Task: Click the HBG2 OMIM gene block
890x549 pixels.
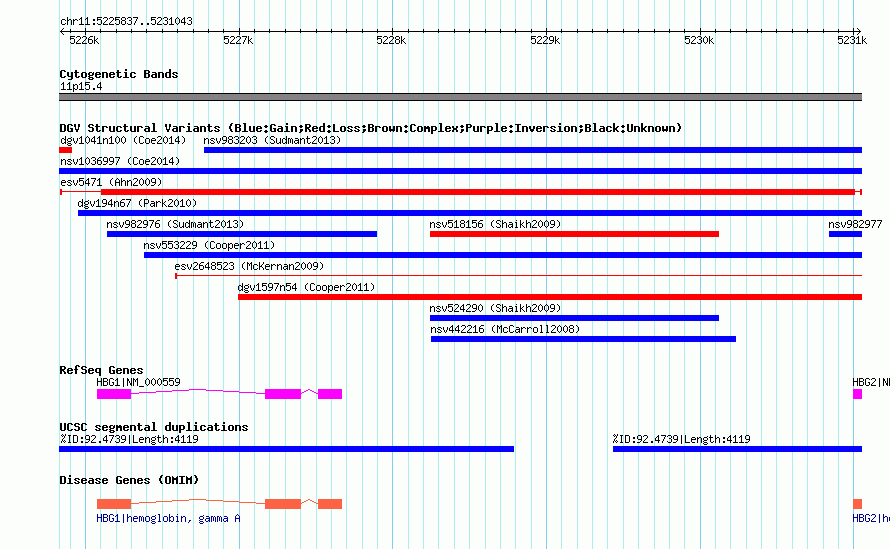Action: point(858,504)
